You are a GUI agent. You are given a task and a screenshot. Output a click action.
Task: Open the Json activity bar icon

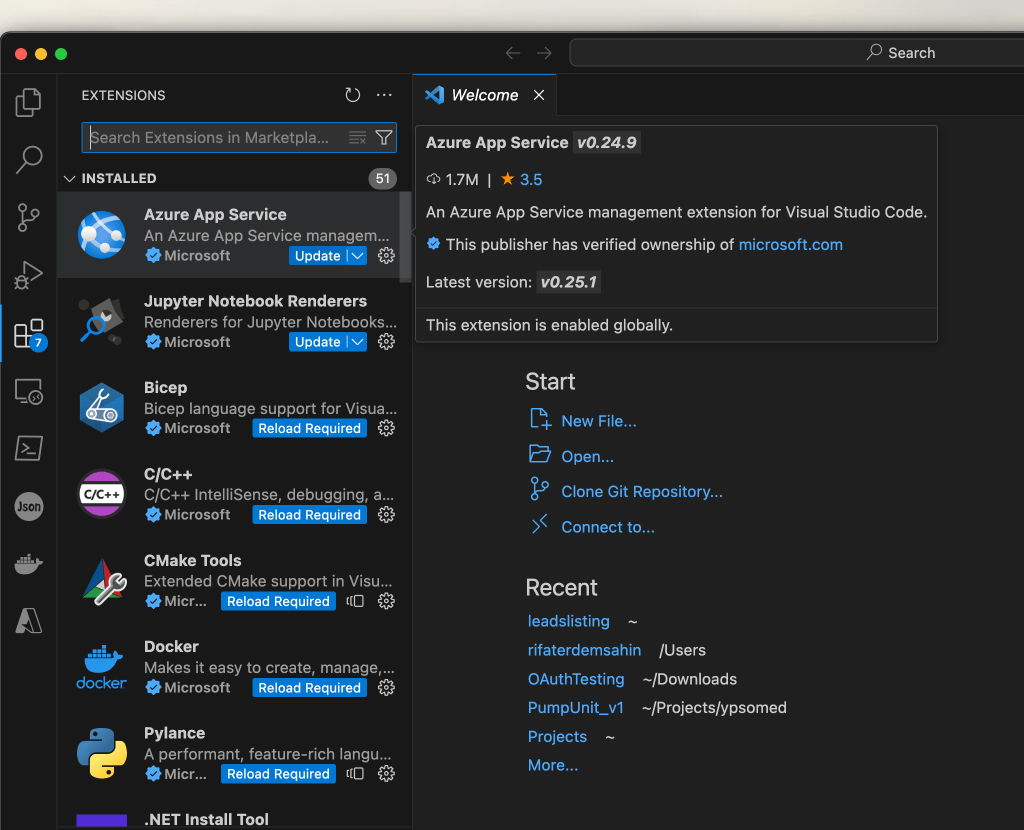[29, 506]
